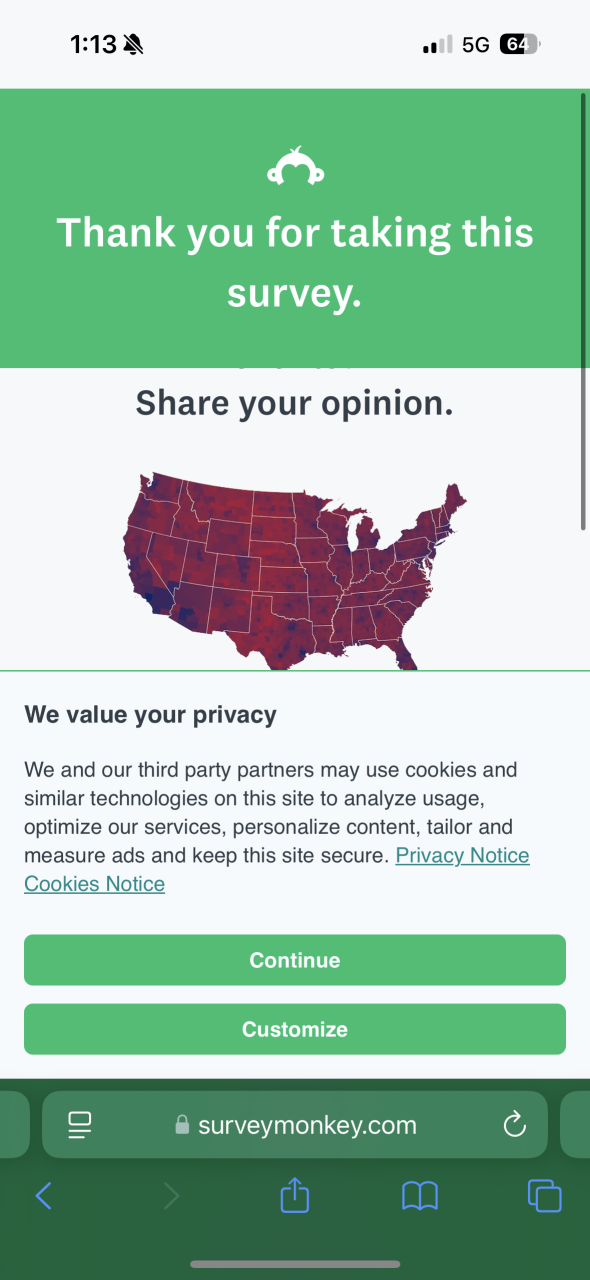Image resolution: width=590 pixels, height=1280 pixels.
Task: Tap the Safari forward arrow
Action: click(171, 1195)
